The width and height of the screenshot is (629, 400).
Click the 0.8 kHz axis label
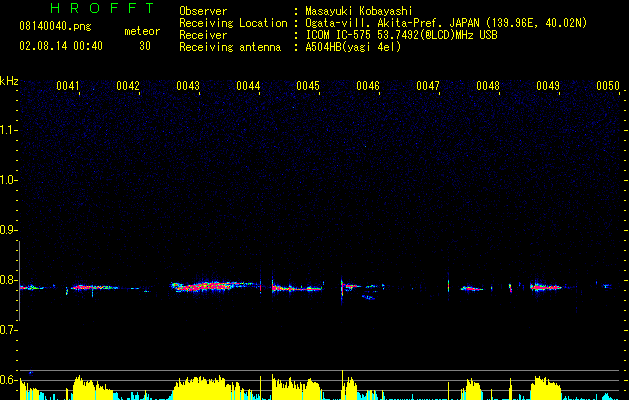(8, 280)
